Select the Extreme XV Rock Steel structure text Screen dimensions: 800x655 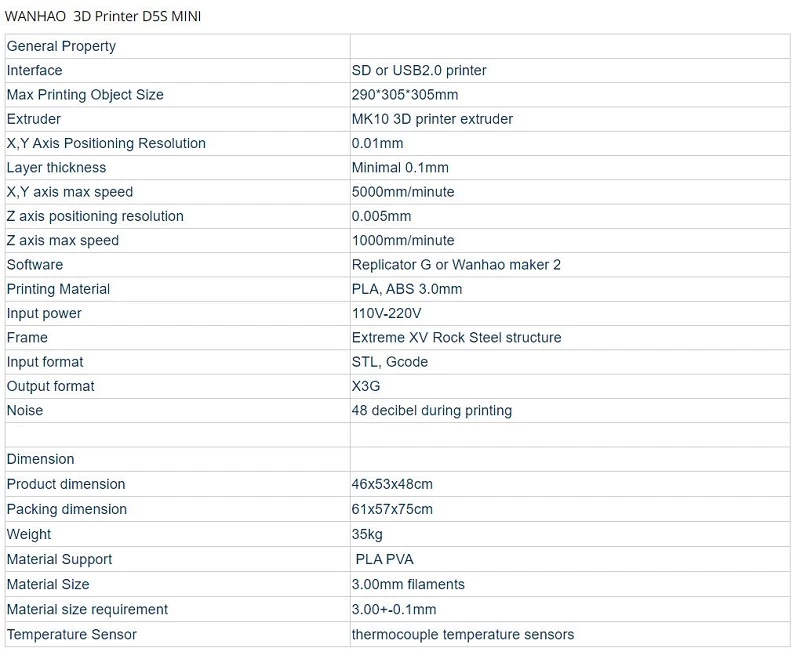click(x=456, y=338)
